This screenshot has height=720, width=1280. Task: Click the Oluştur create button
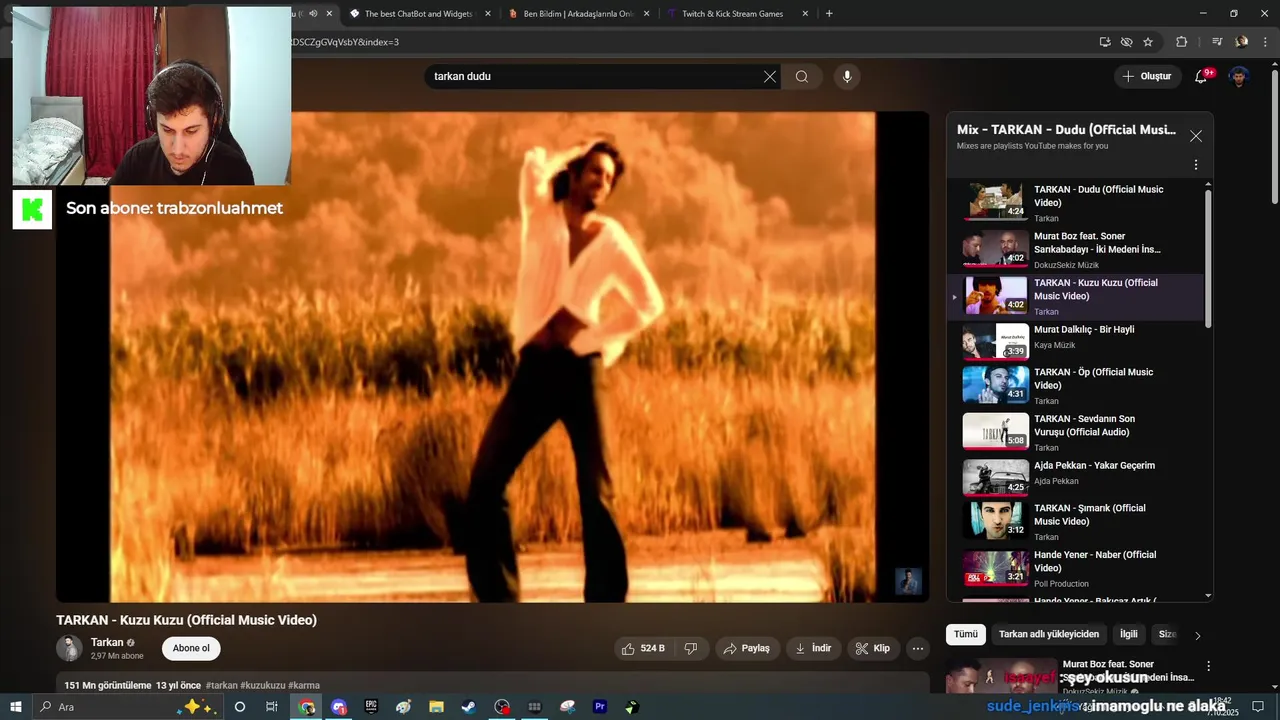click(1146, 76)
